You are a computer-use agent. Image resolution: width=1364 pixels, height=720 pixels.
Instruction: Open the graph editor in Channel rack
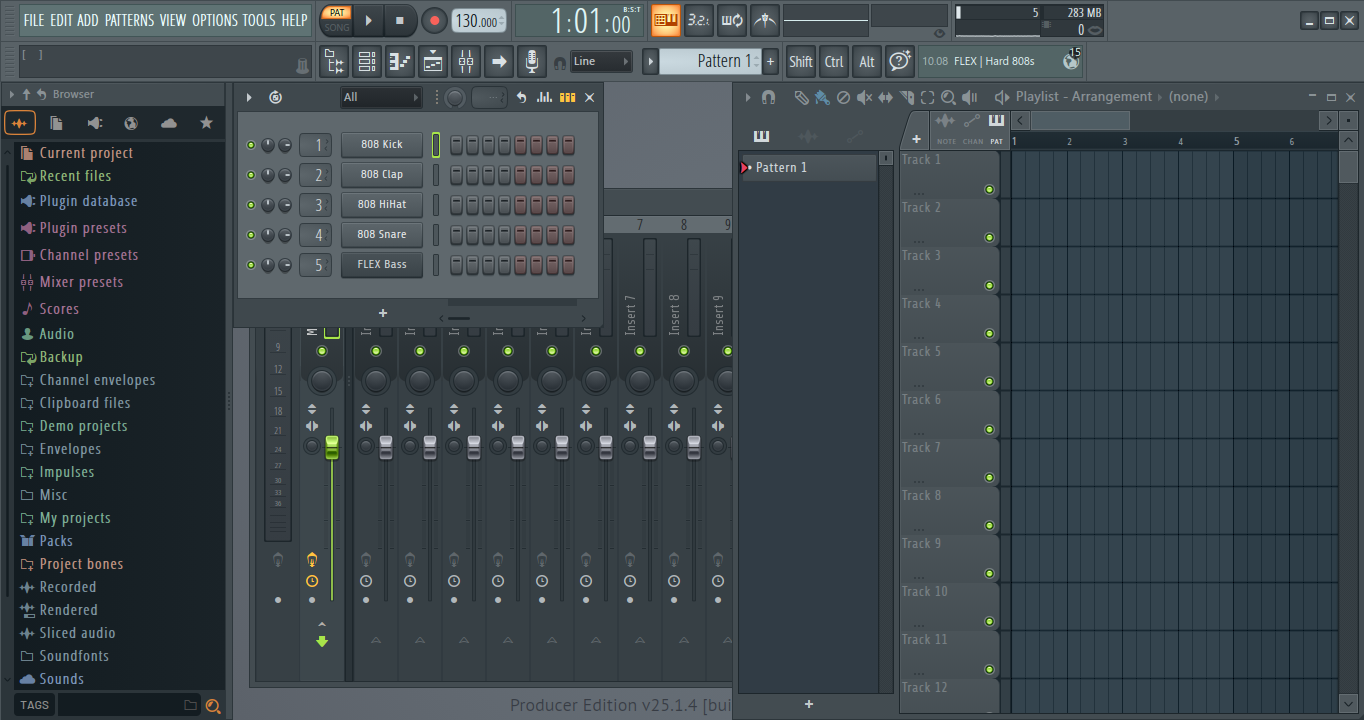[x=544, y=97]
